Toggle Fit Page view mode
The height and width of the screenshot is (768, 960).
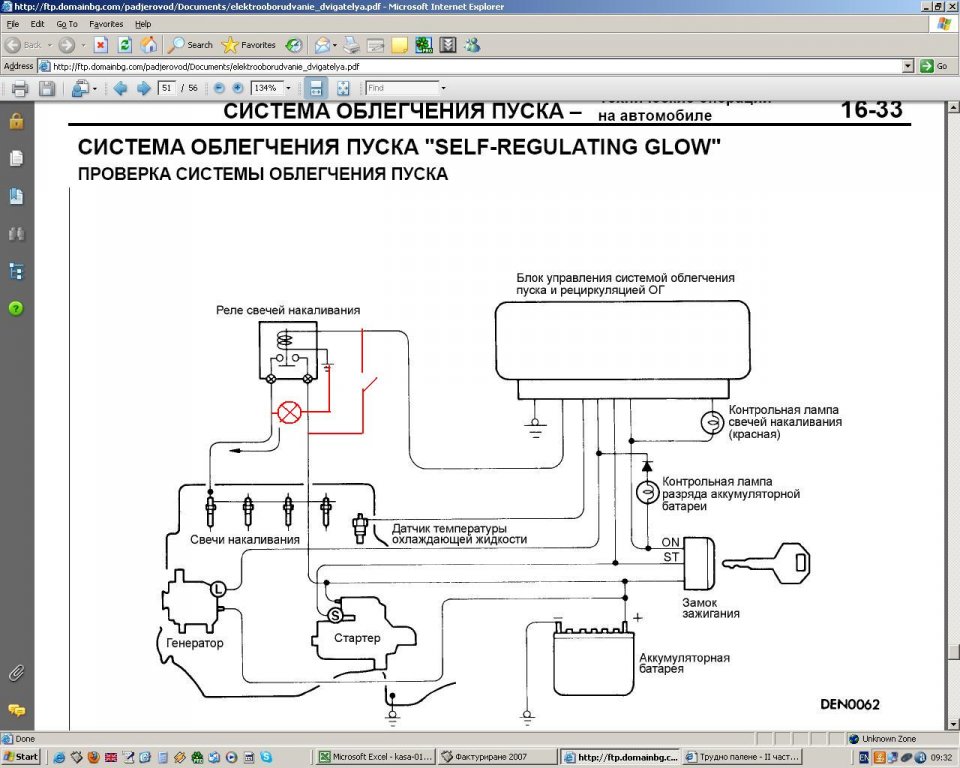[x=342, y=88]
